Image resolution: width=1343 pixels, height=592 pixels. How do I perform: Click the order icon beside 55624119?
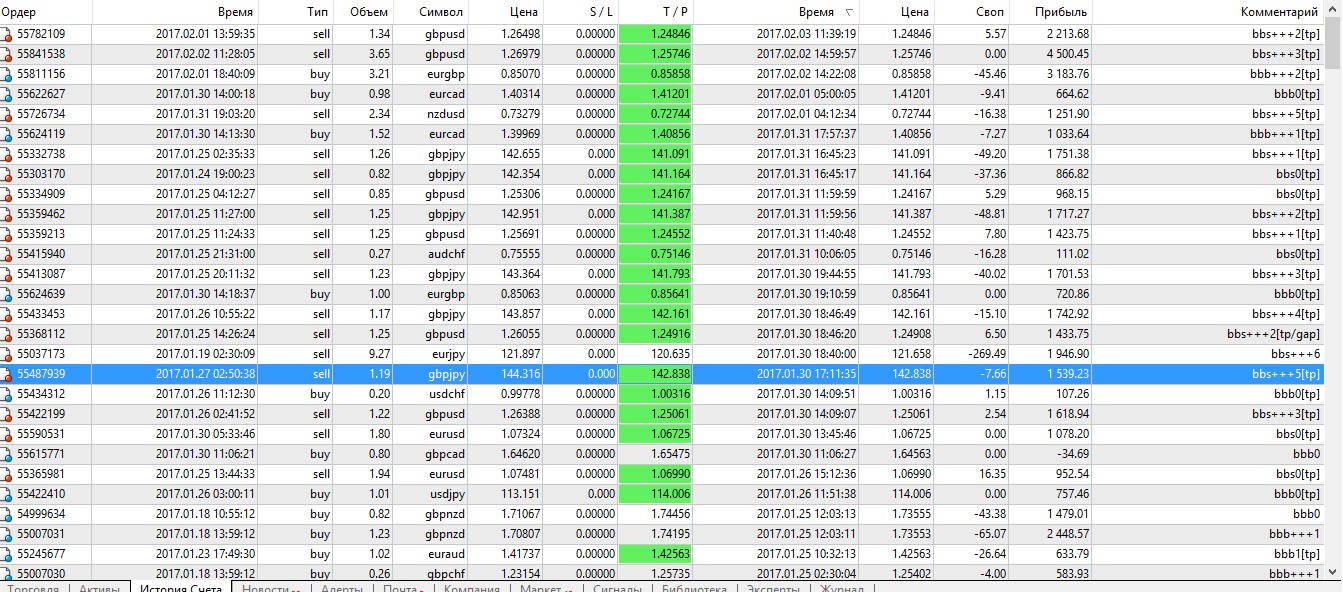tap(7, 134)
